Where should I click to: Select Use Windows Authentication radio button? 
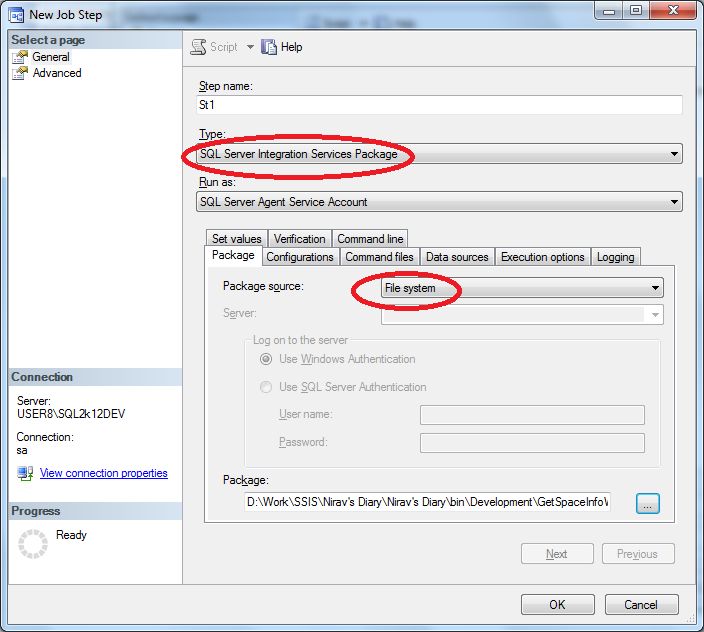[266, 359]
